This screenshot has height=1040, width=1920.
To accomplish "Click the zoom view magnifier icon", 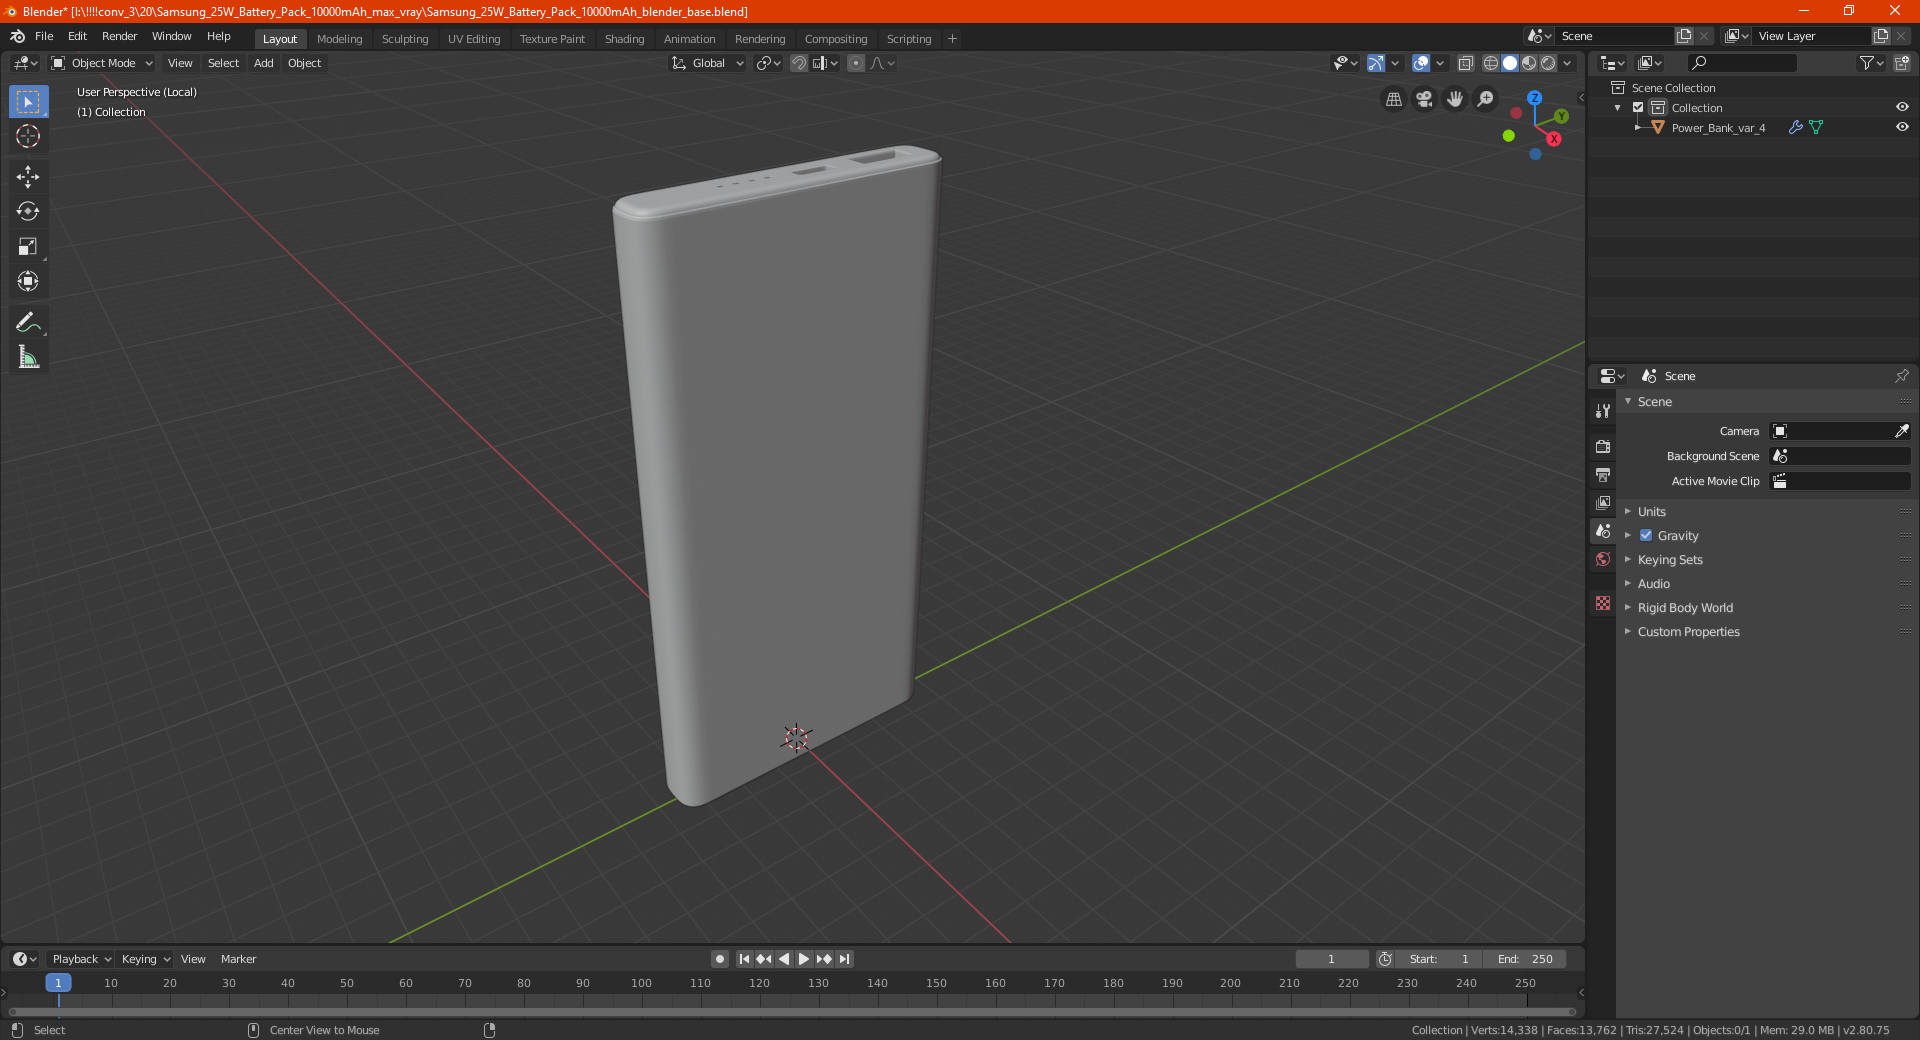I will pyautogui.click(x=1486, y=99).
